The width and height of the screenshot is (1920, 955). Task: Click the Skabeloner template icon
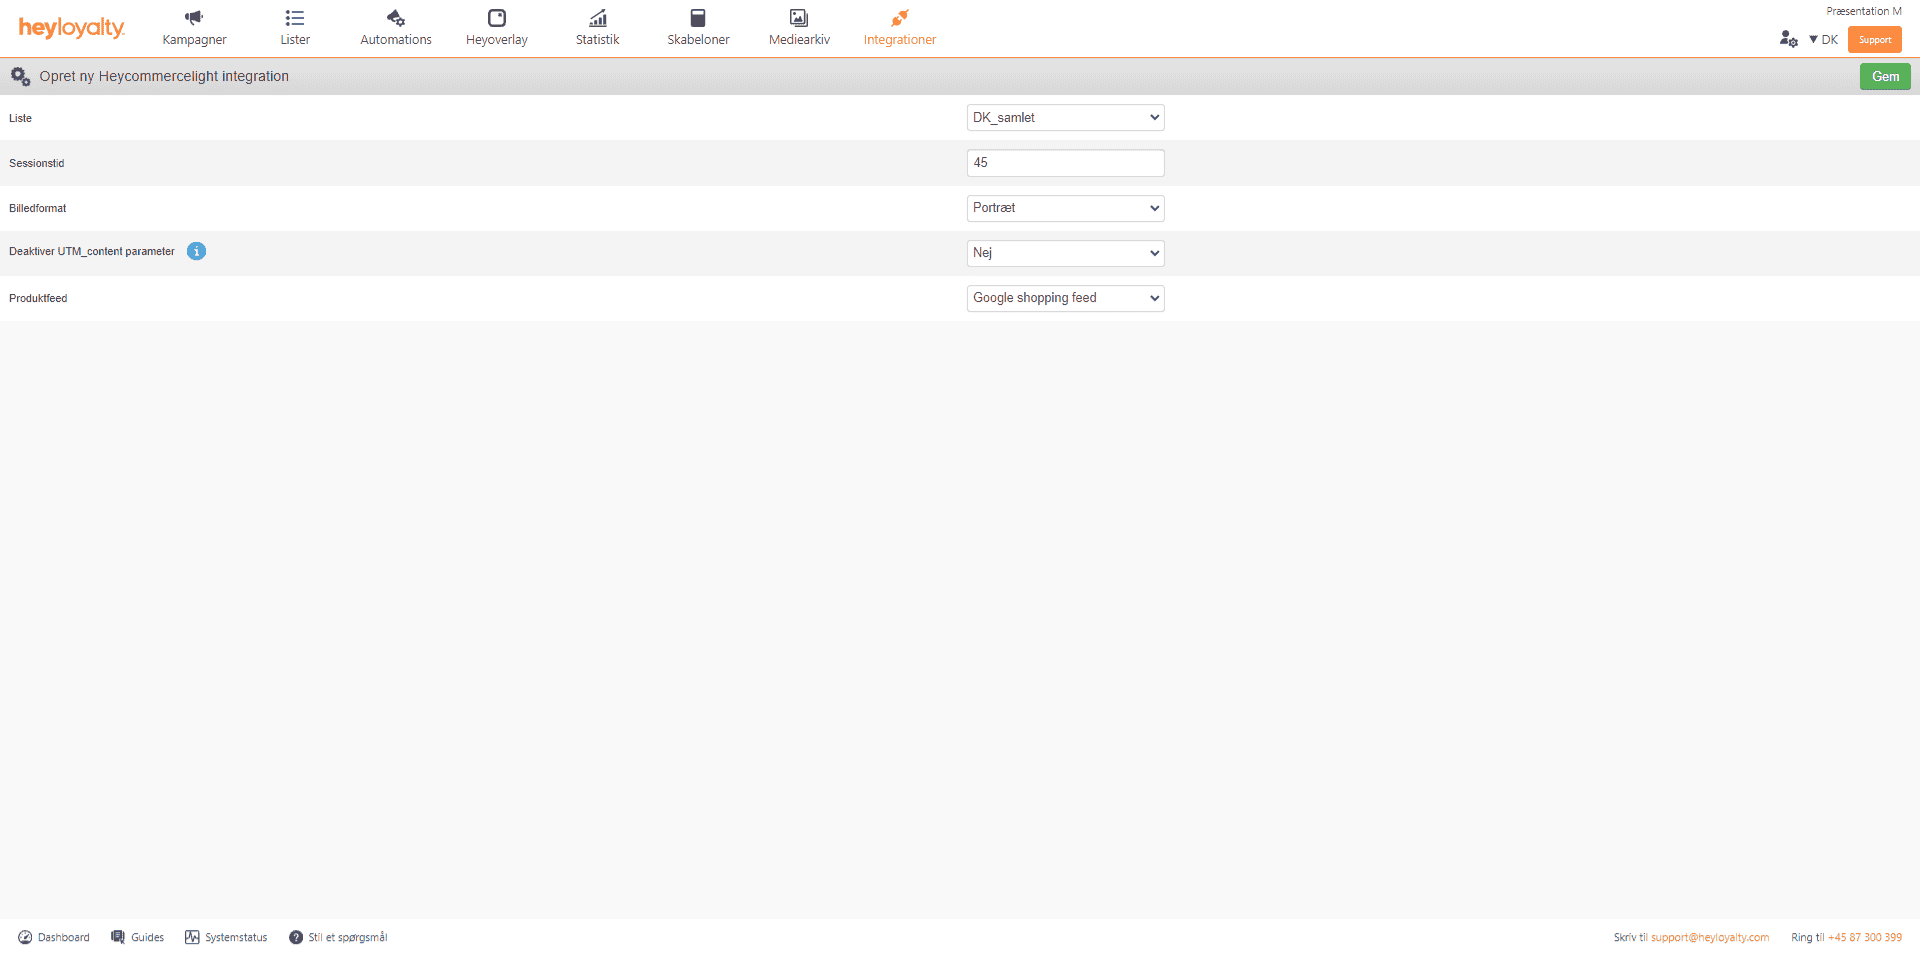click(698, 18)
